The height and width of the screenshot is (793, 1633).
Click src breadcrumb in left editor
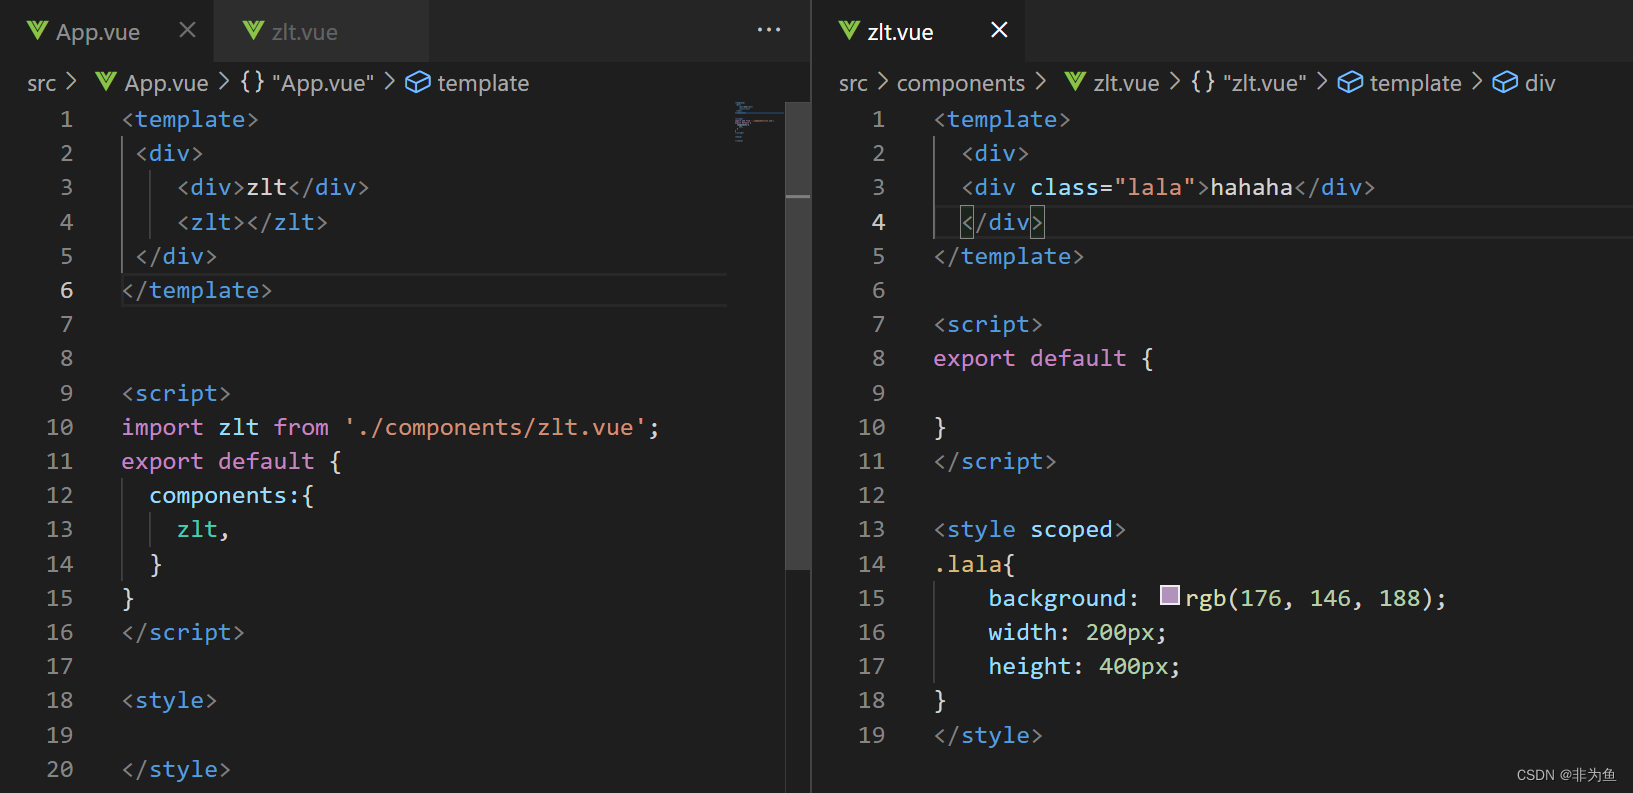(x=42, y=83)
